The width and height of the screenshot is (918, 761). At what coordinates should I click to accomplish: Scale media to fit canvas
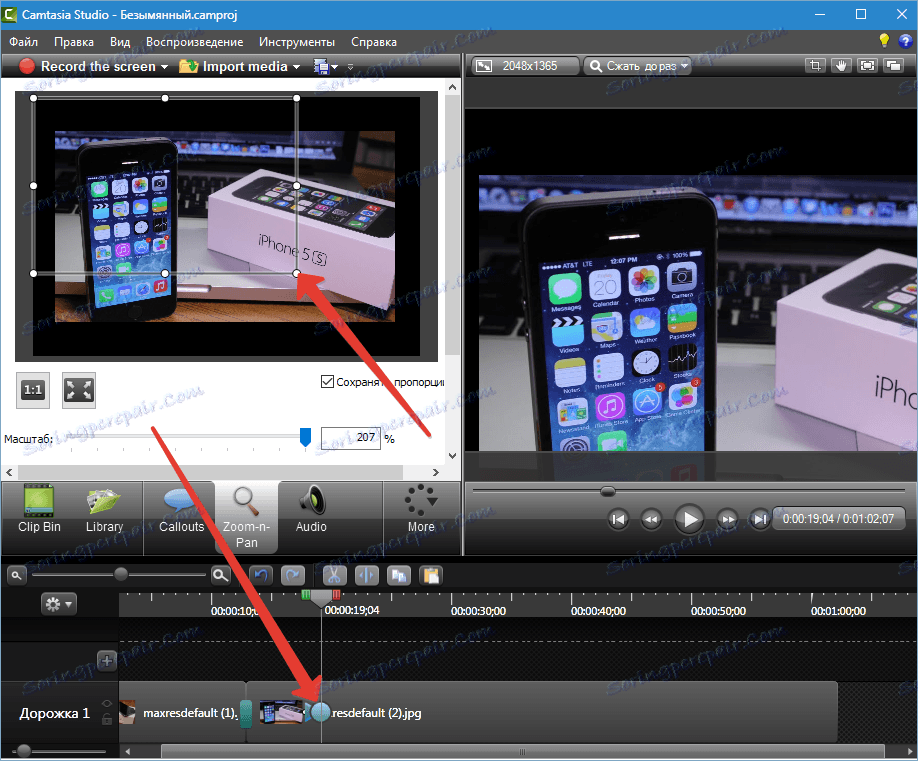click(79, 390)
